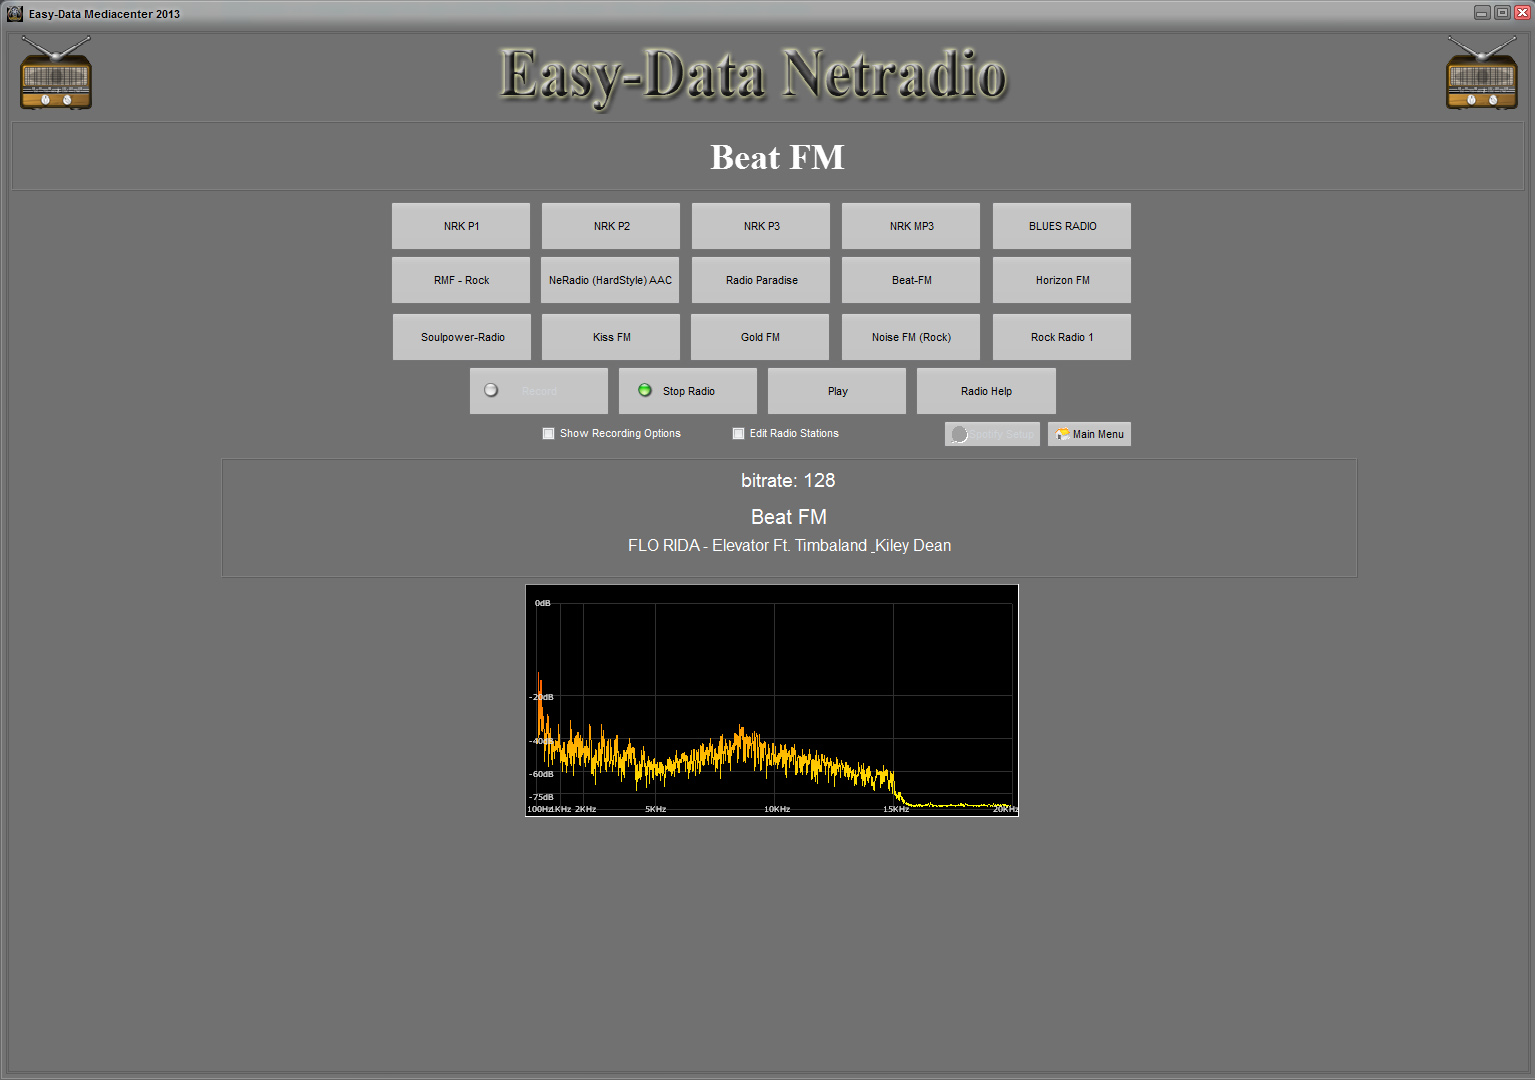Open the Radio Paradise station
The image size is (1535, 1080).
point(761,280)
